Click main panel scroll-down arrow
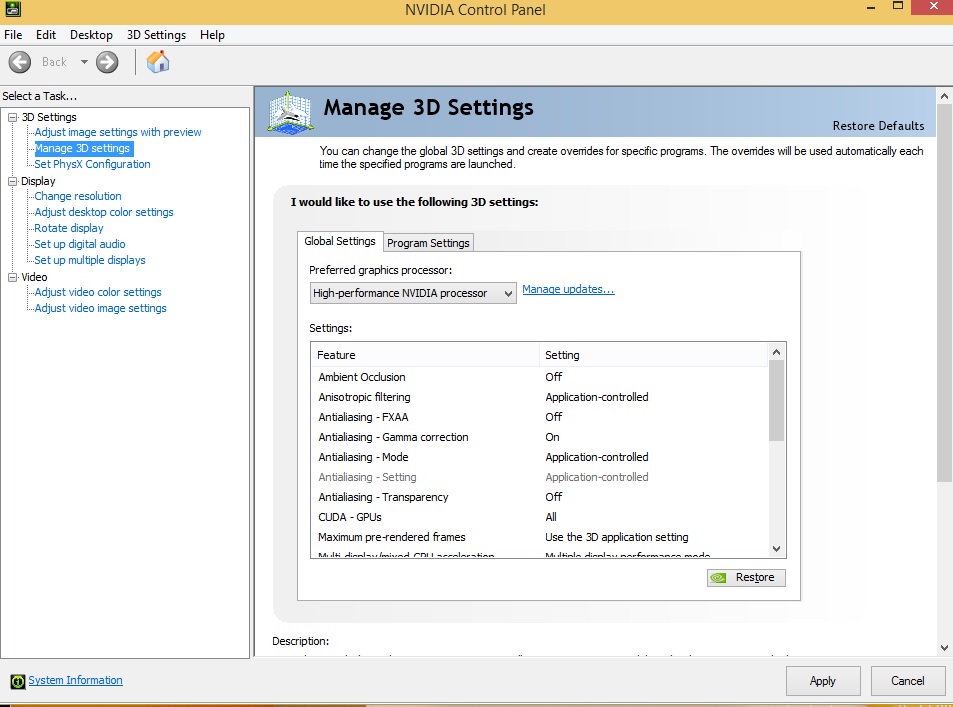The height and width of the screenshot is (707, 953). (x=944, y=648)
